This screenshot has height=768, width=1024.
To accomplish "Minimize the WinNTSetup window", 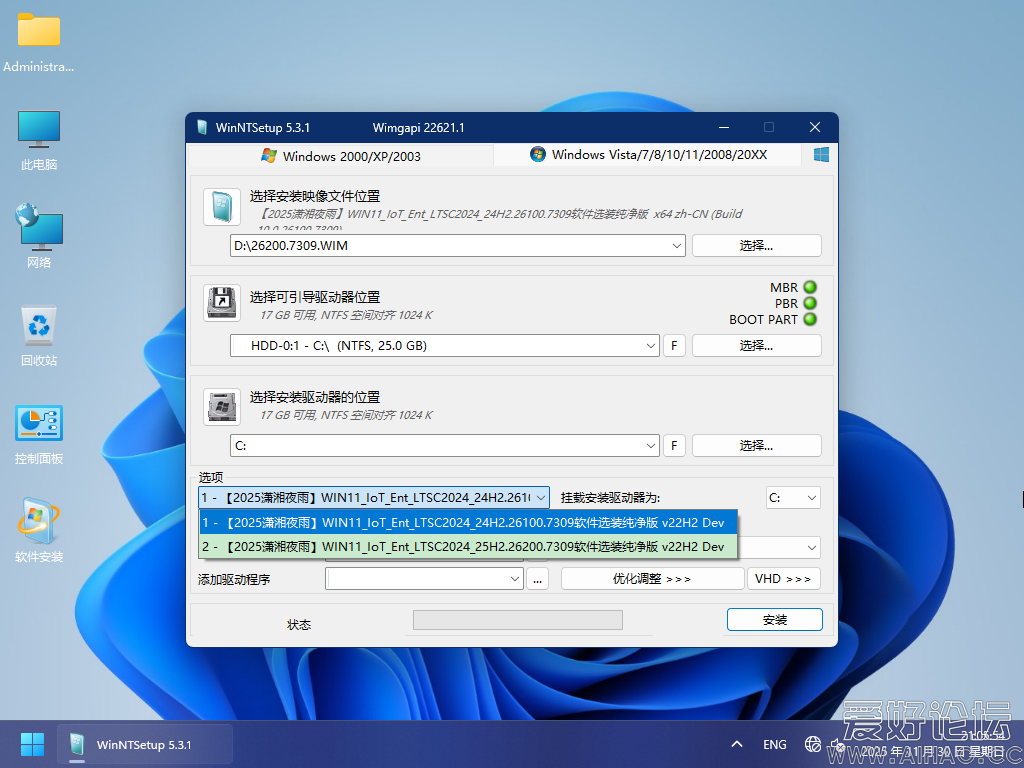I will 724,127.
